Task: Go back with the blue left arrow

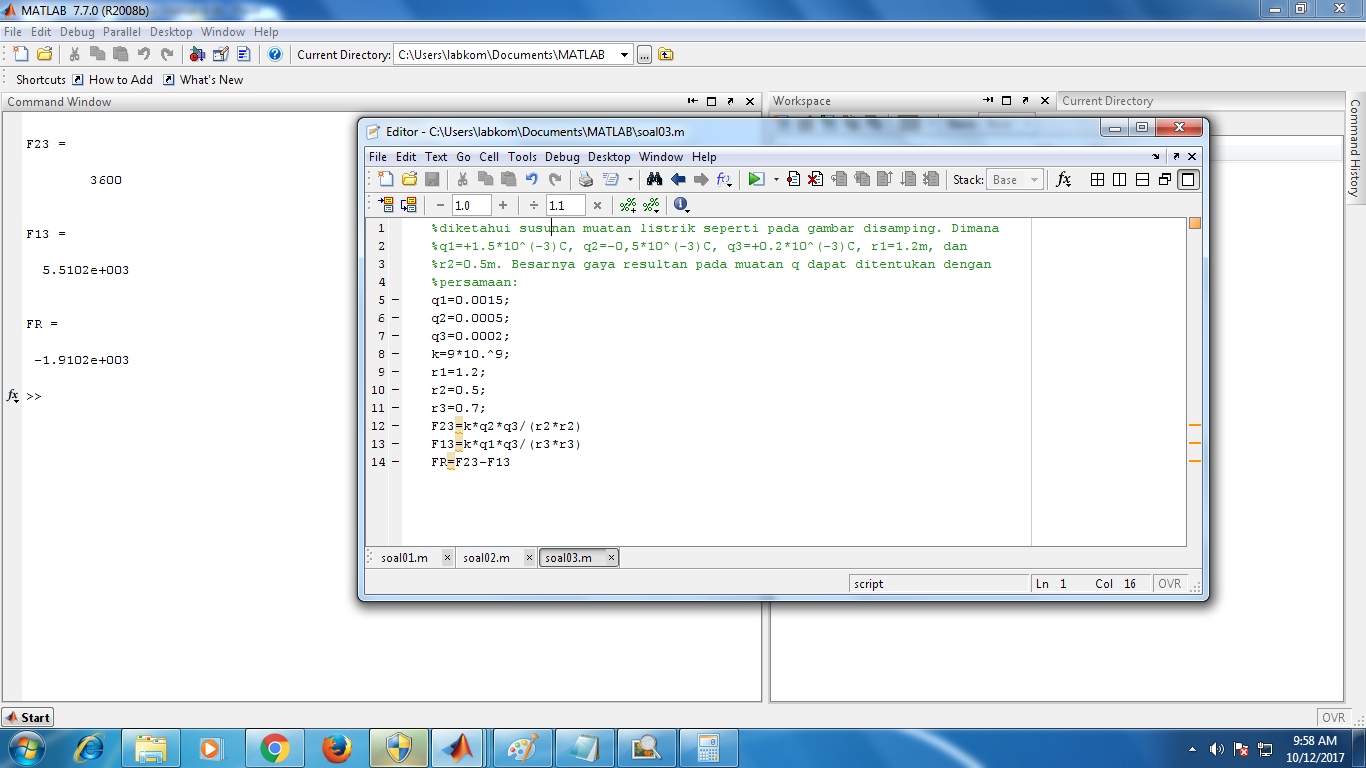Action: (678, 179)
